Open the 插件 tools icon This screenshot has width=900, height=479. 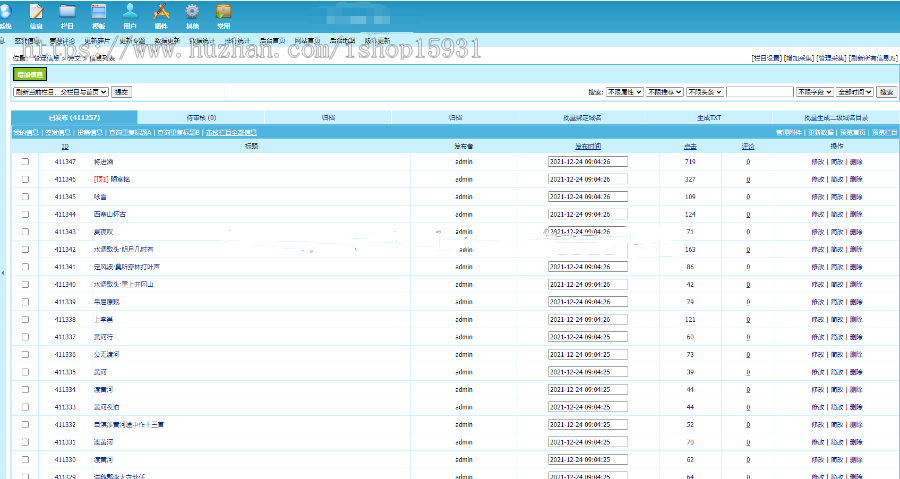(x=161, y=16)
